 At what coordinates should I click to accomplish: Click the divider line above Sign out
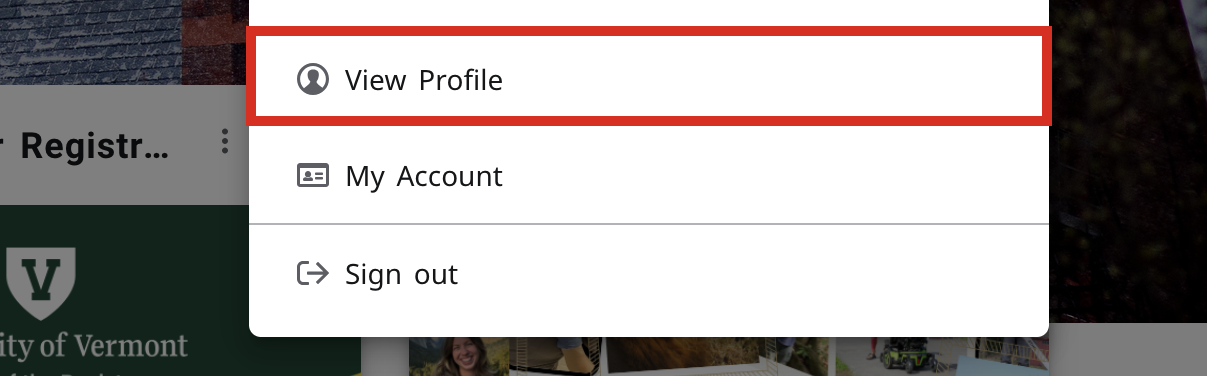coord(648,225)
